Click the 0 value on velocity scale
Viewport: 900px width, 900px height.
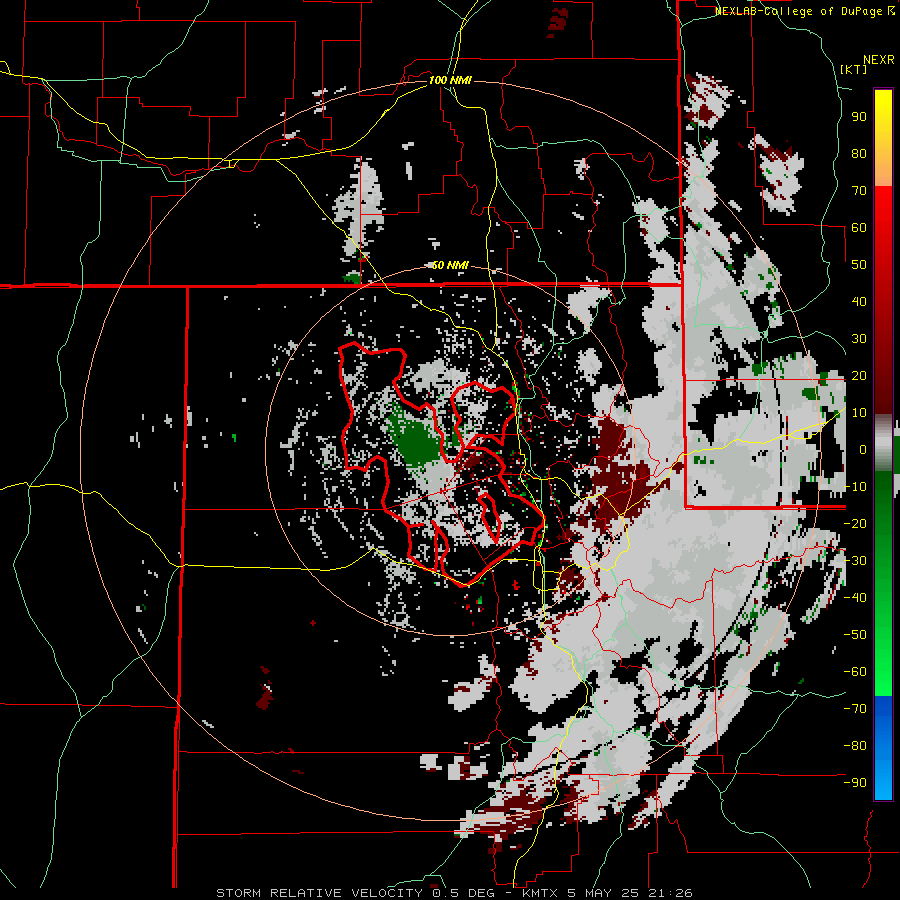click(863, 449)
